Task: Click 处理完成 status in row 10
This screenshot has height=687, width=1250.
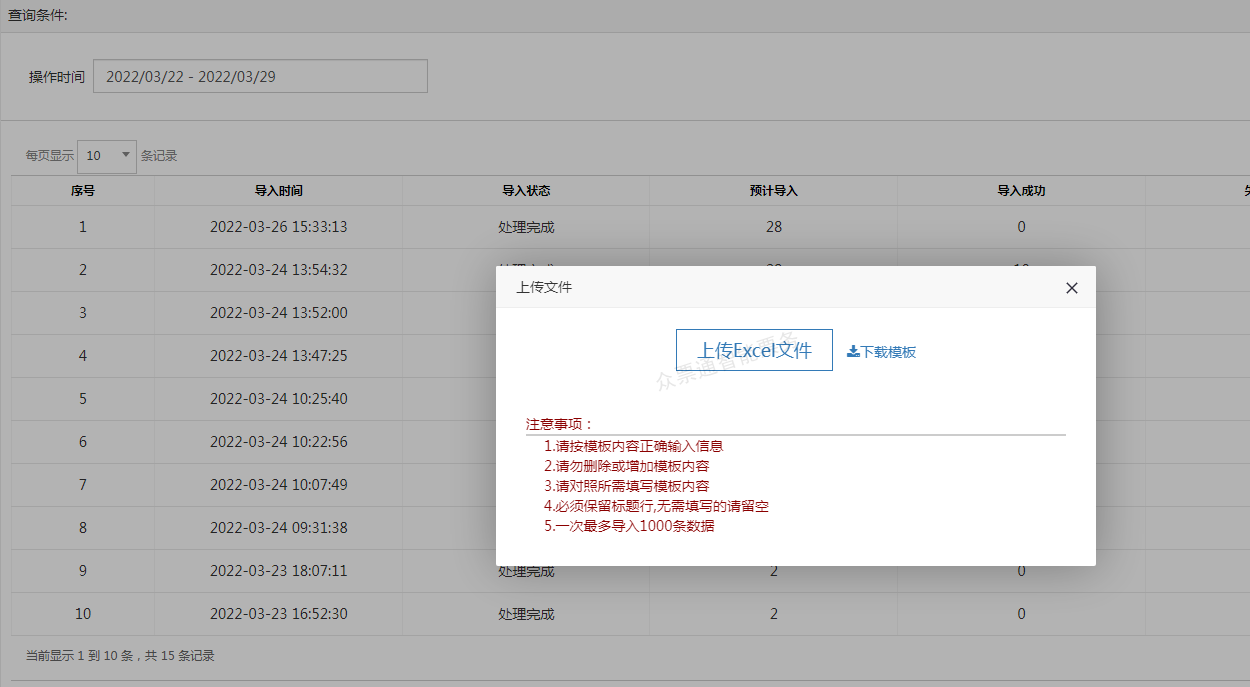Action: [526, 614]
